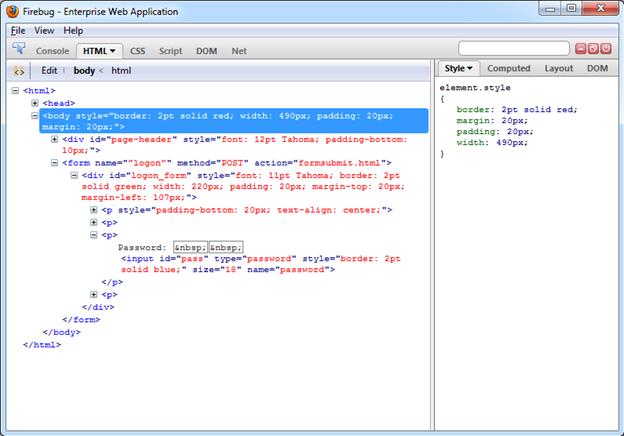Collapse the root html node
The image size is (624, 436).
coord(15,91)
